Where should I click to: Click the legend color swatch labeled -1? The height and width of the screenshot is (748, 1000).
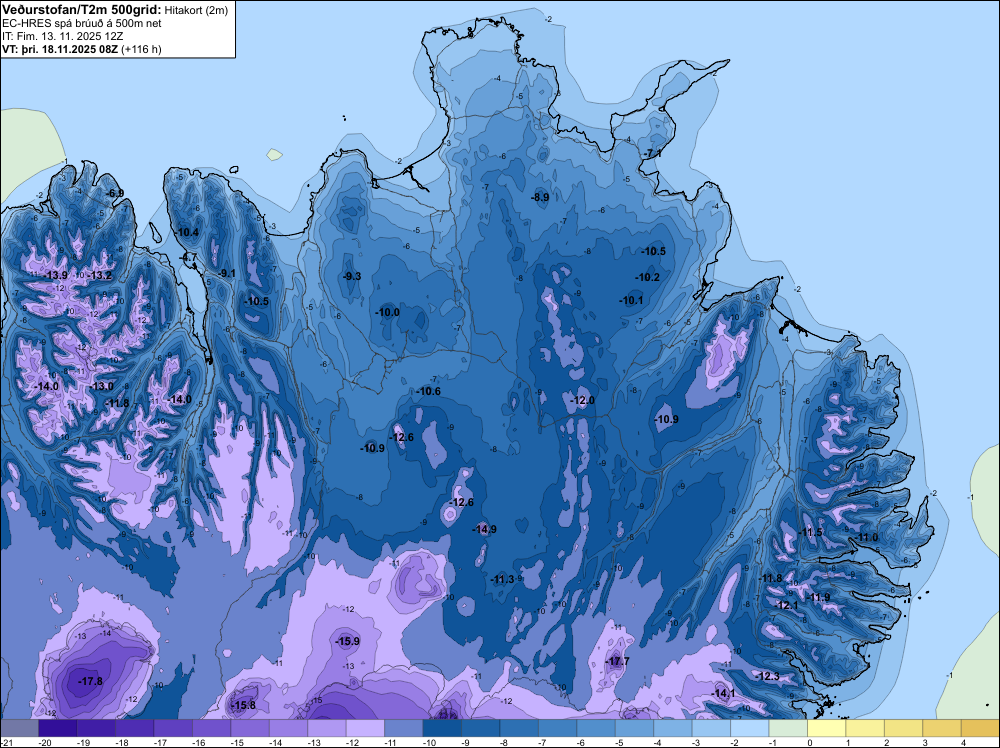(x=788, y=728)
